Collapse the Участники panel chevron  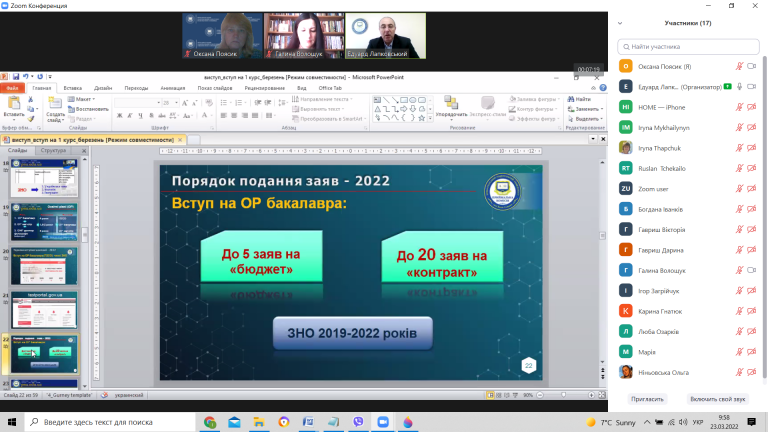click(x=620, y=23)
